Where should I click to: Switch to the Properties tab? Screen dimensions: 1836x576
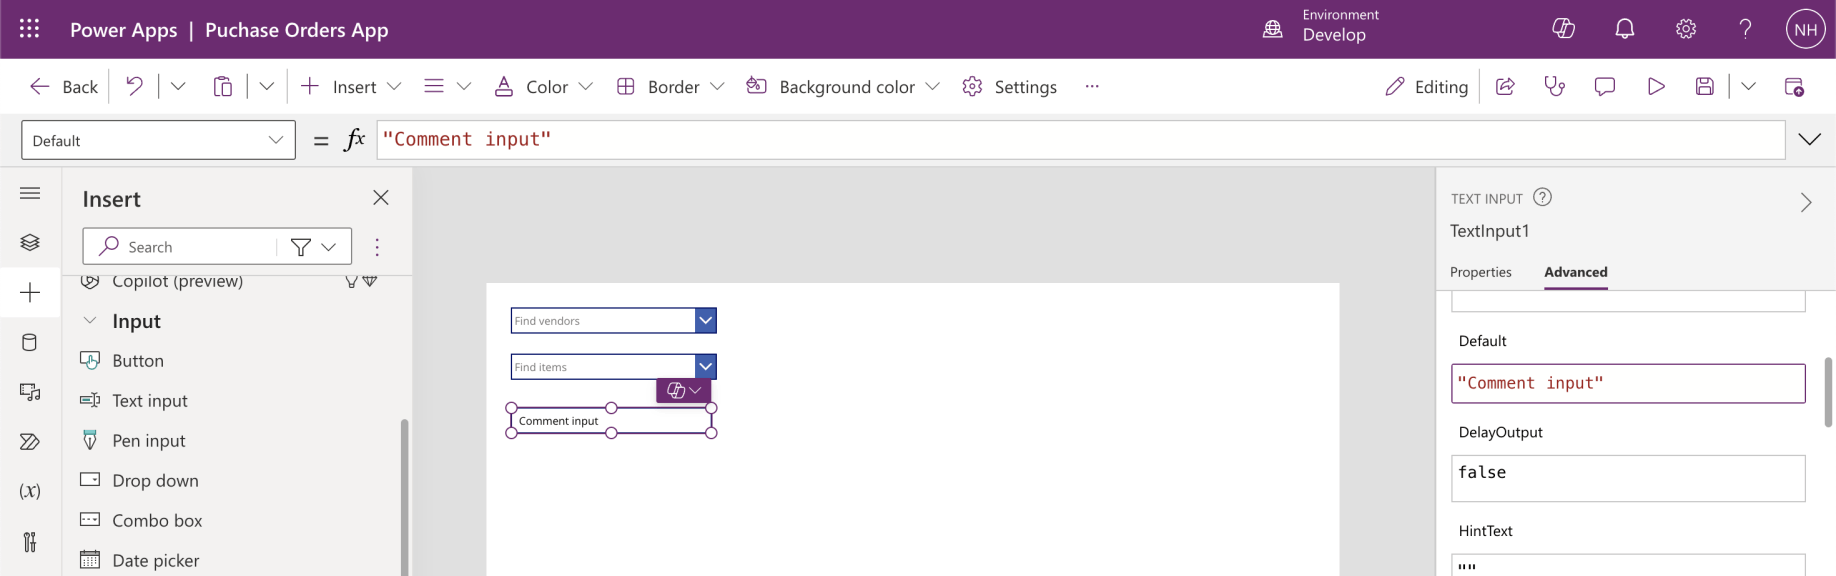click(1480, 272)
